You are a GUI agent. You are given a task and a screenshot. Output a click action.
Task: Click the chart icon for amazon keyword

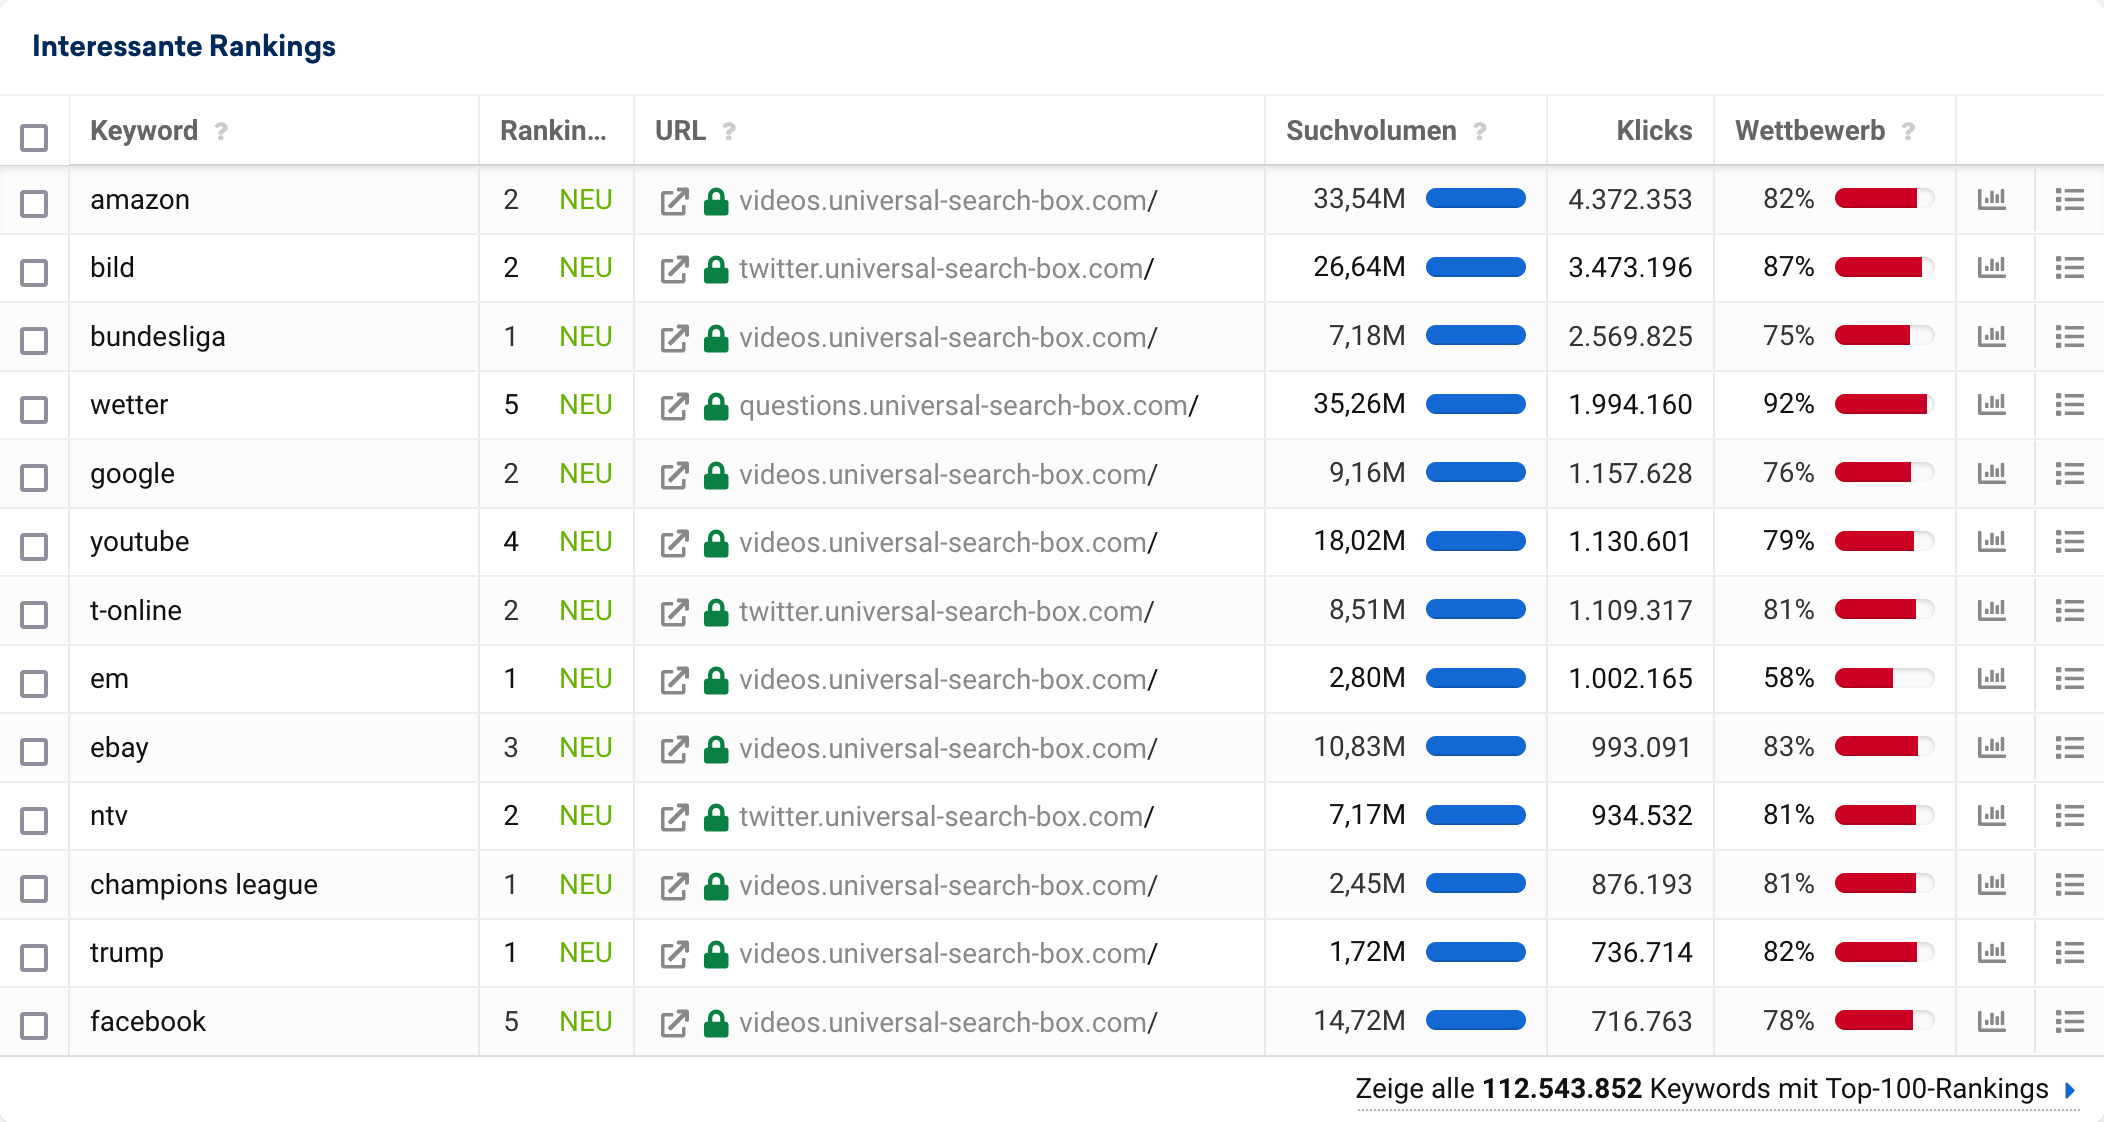(x=1990, y=199)
